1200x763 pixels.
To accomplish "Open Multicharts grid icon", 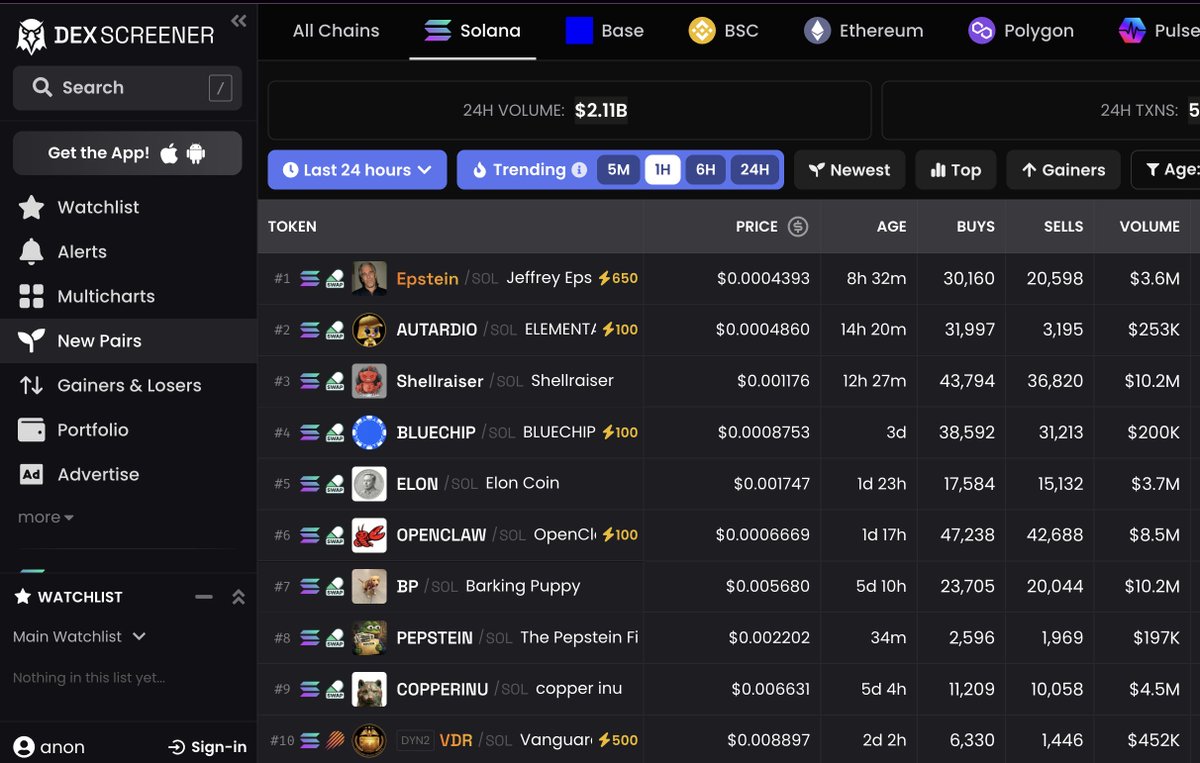I will (32, 296).
